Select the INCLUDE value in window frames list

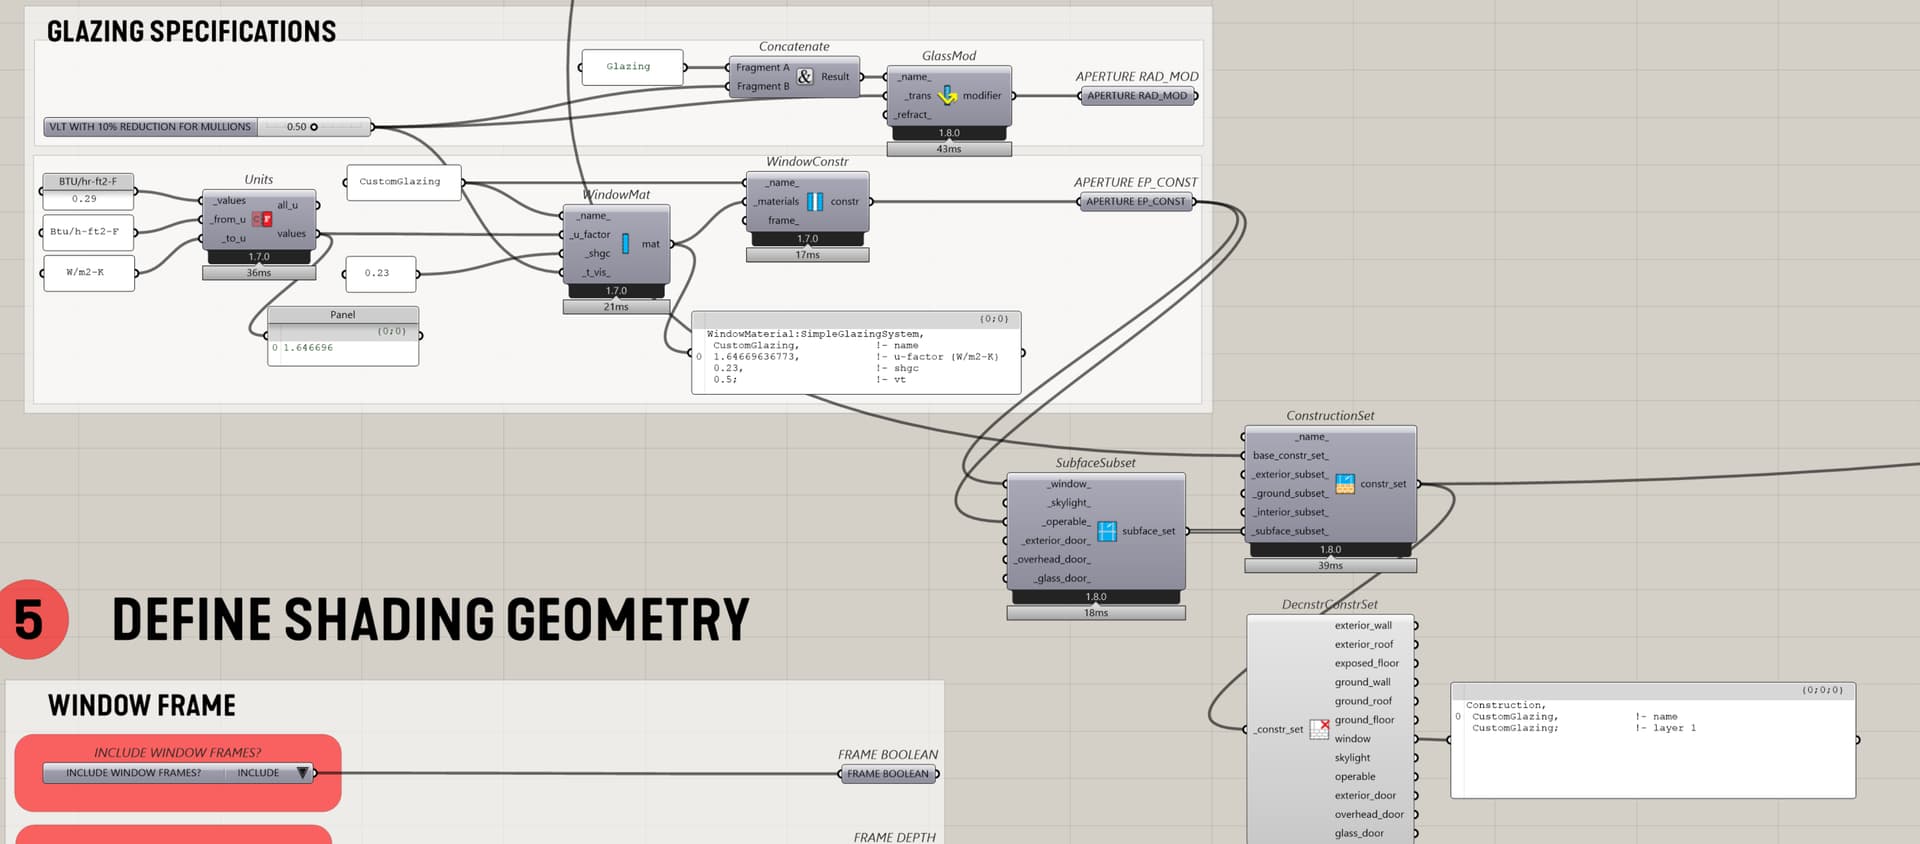(258, 773)
